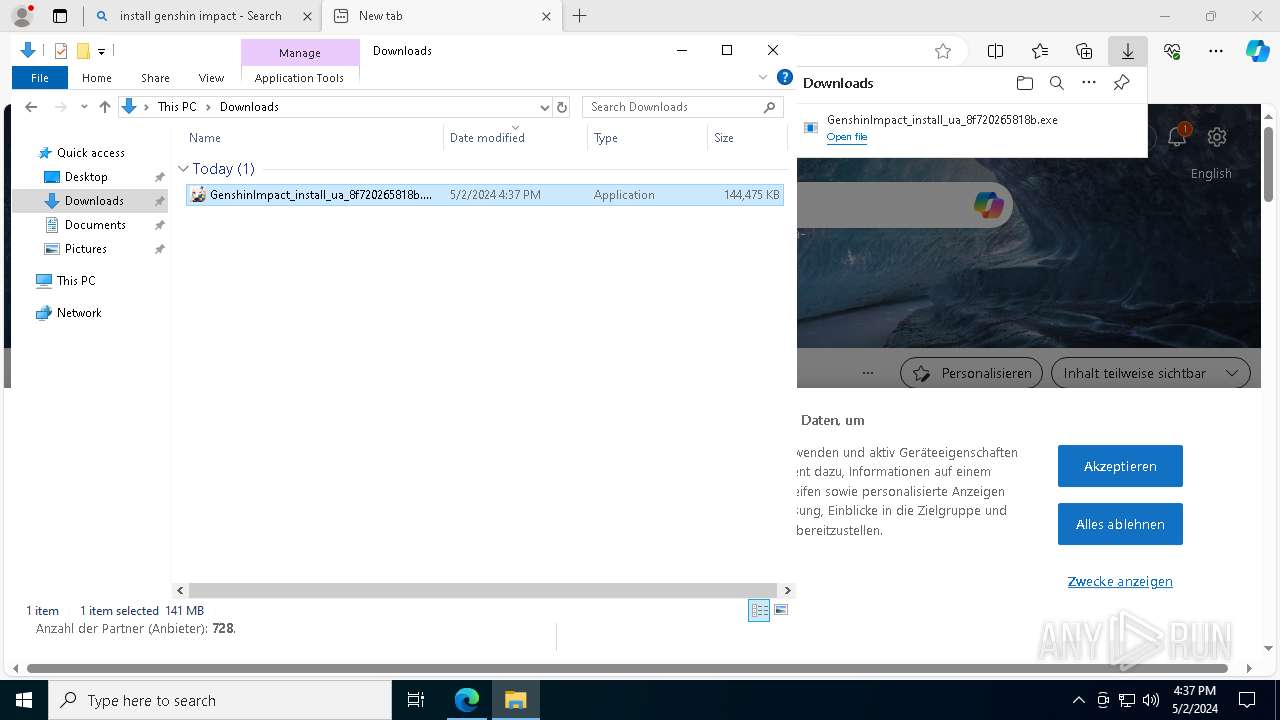Go up one folder level

(105, 107)
